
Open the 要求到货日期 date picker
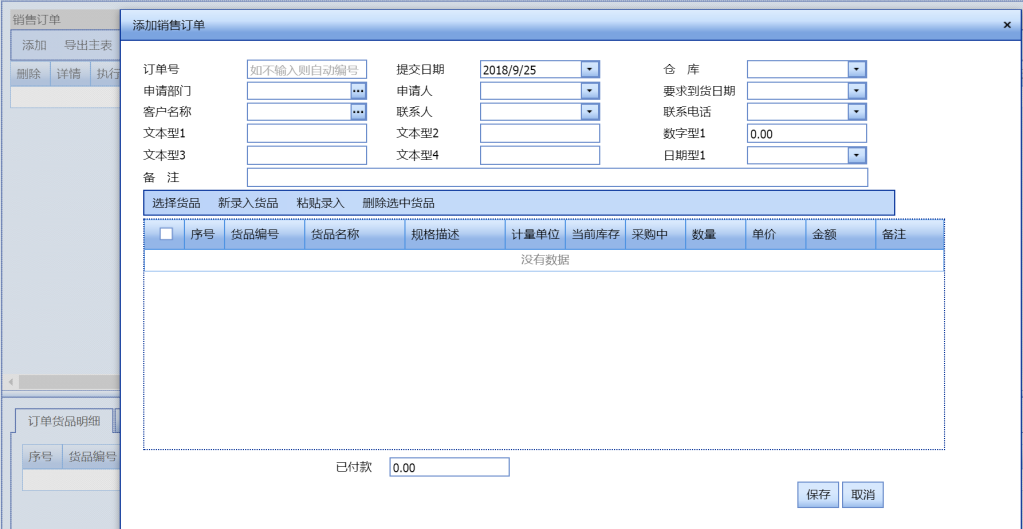click(856, 91)
